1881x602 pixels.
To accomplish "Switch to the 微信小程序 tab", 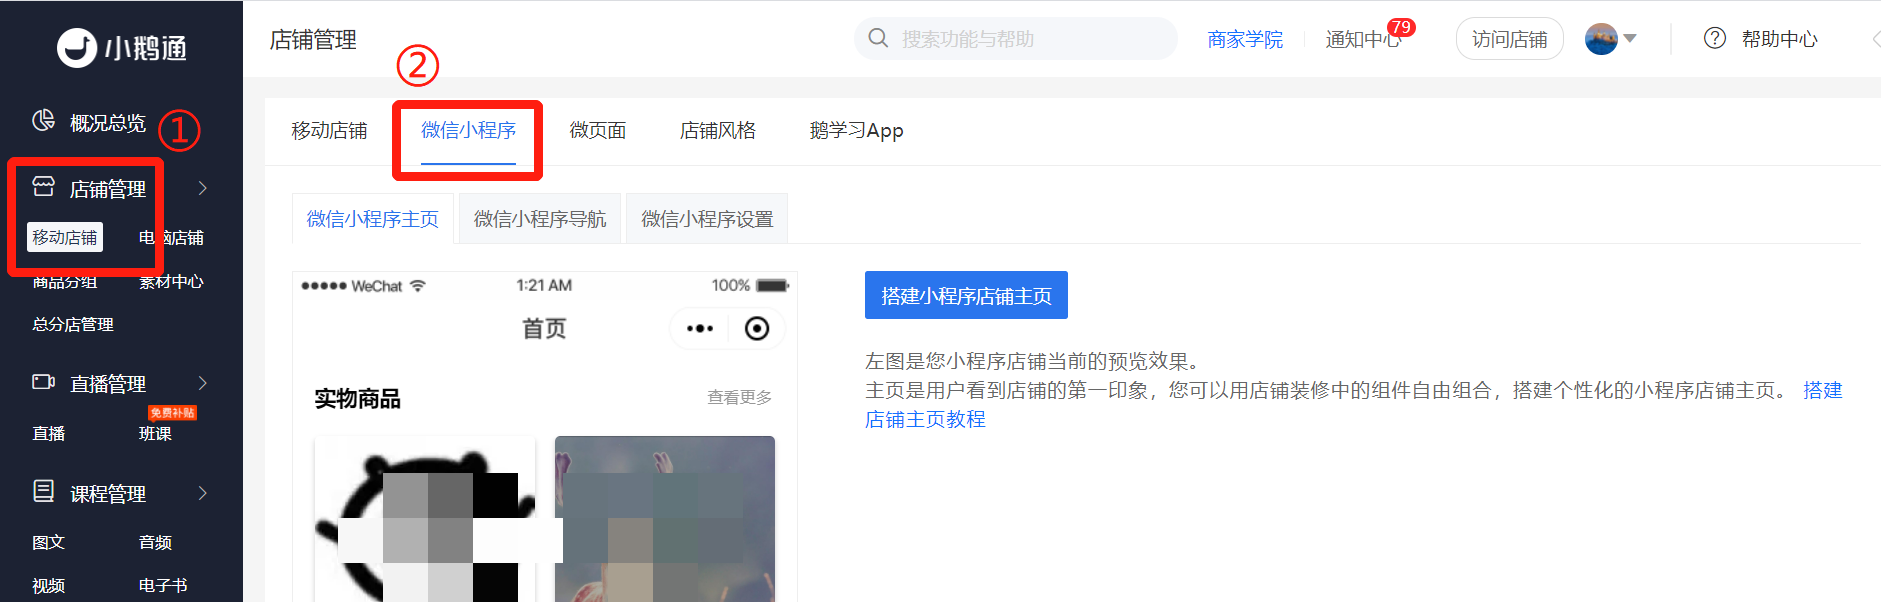I will (468, 131).
